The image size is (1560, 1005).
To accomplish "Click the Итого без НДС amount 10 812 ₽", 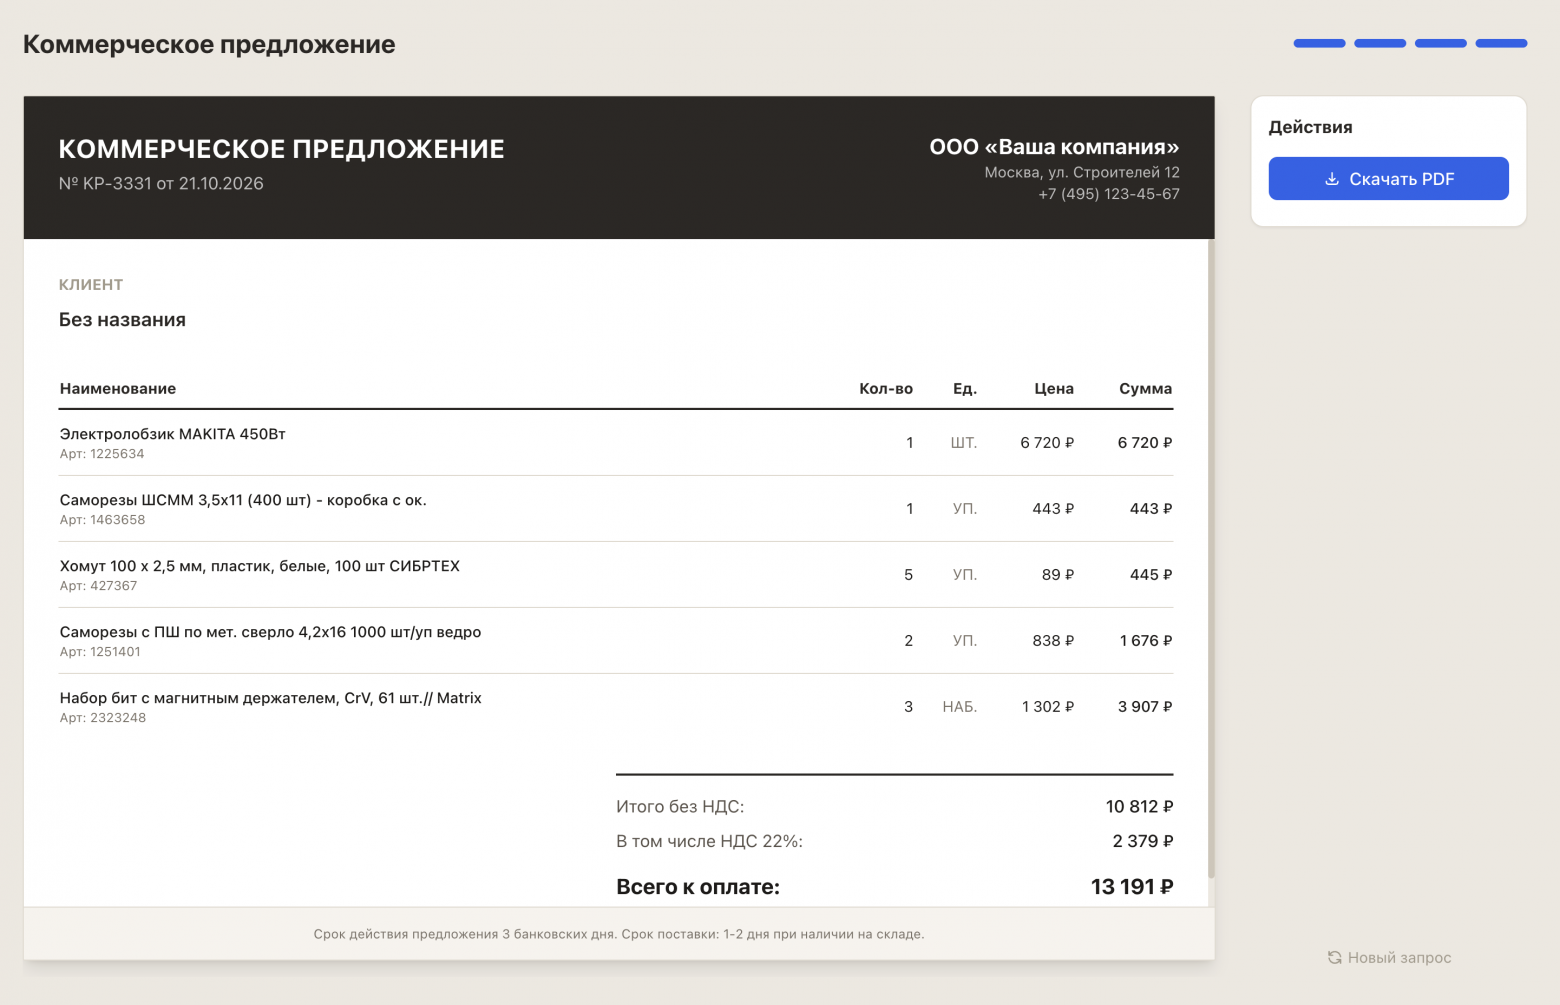I will pyautogui.click(x=1140, y=807).
